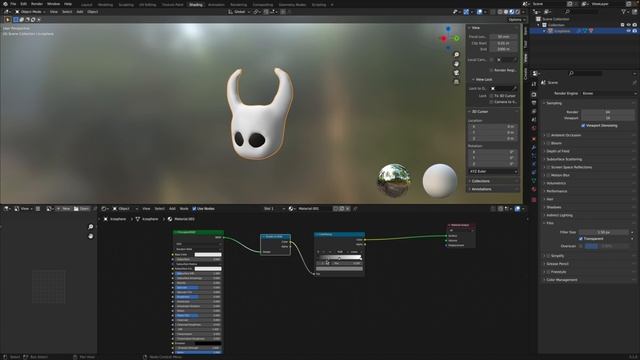640x360 pixels.
Task: Toggle Transparent film checkbox
Action: pyautogui.click(x=581, y=239)
